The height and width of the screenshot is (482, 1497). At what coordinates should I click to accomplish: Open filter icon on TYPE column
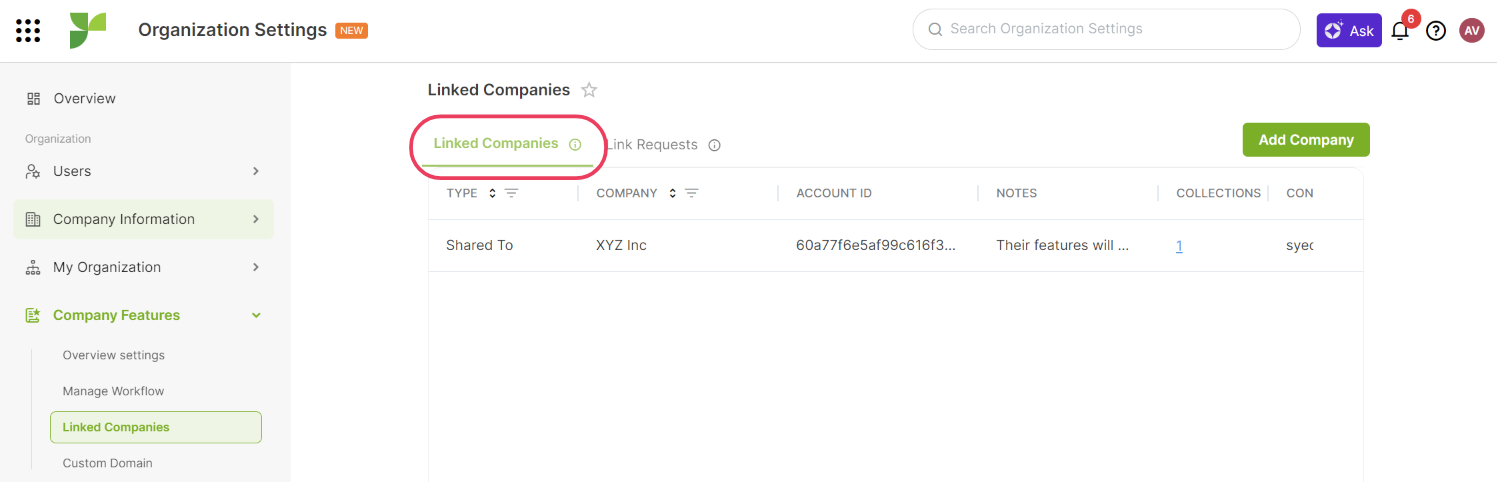coord(511,193)
